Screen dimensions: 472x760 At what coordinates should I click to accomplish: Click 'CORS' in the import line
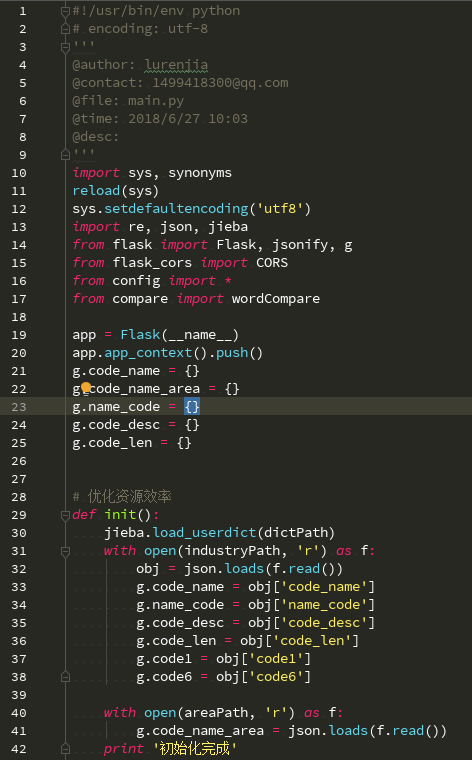pos(272,263)
